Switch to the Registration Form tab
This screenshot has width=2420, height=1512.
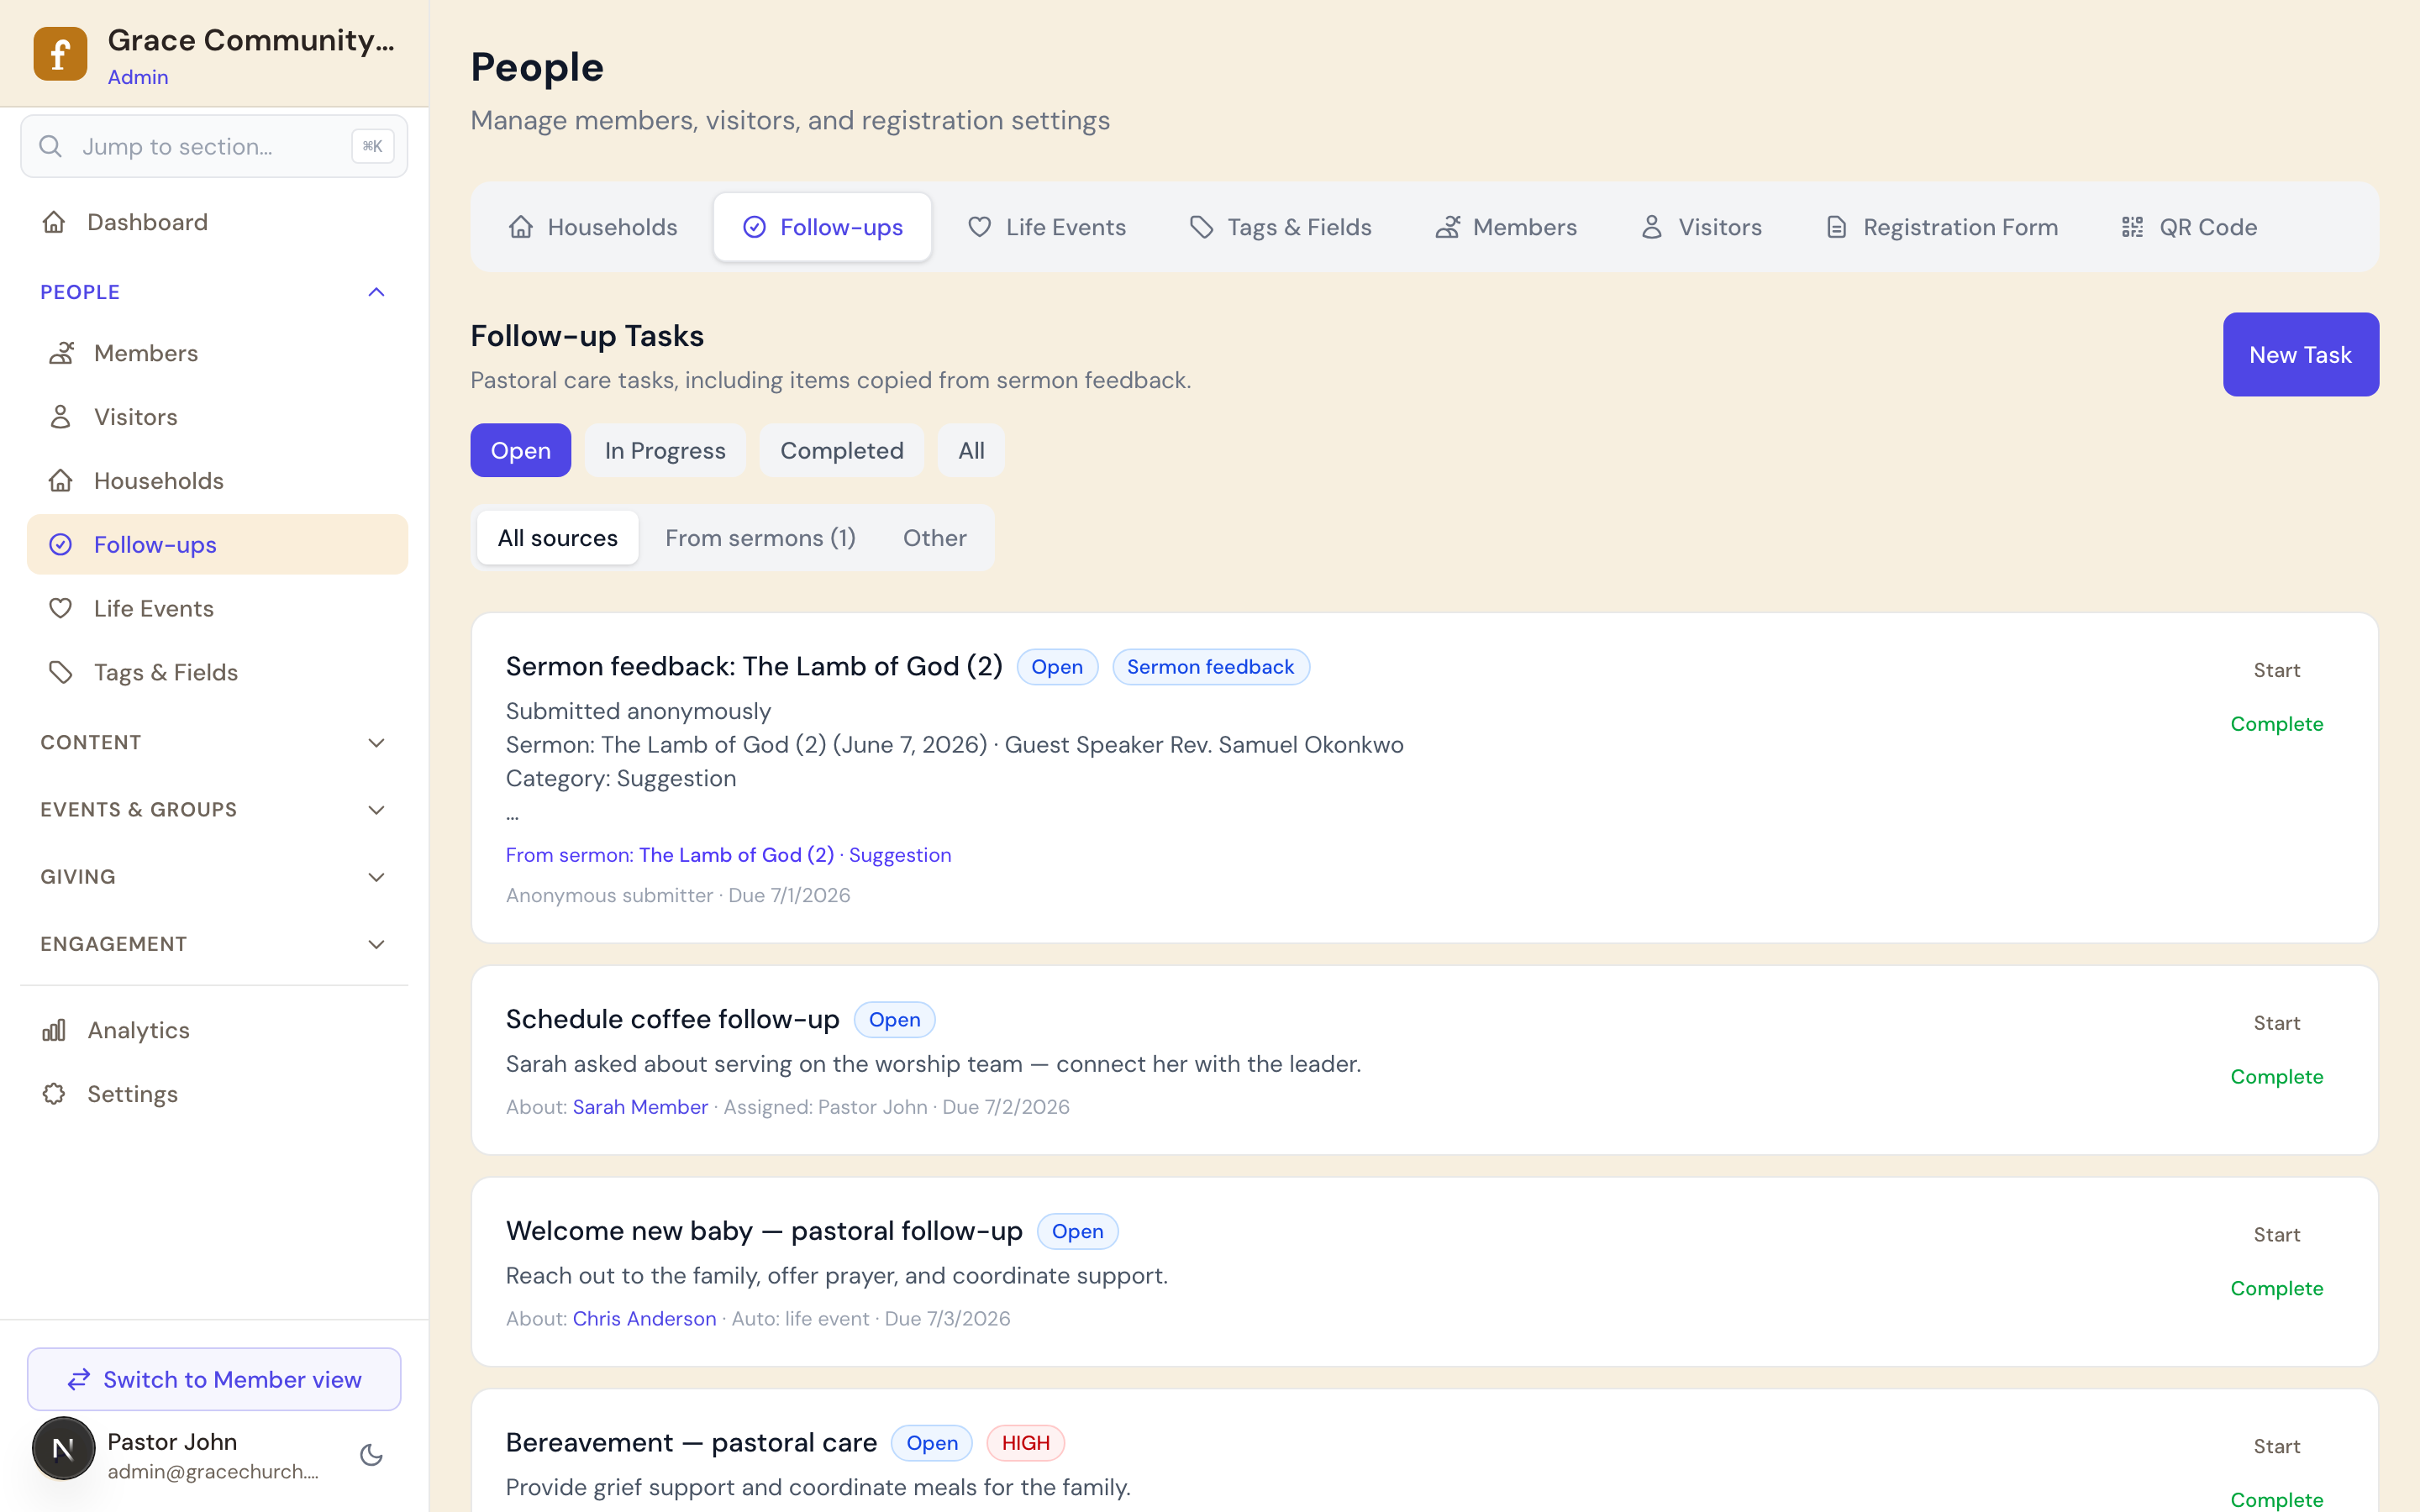point(1941,227)
